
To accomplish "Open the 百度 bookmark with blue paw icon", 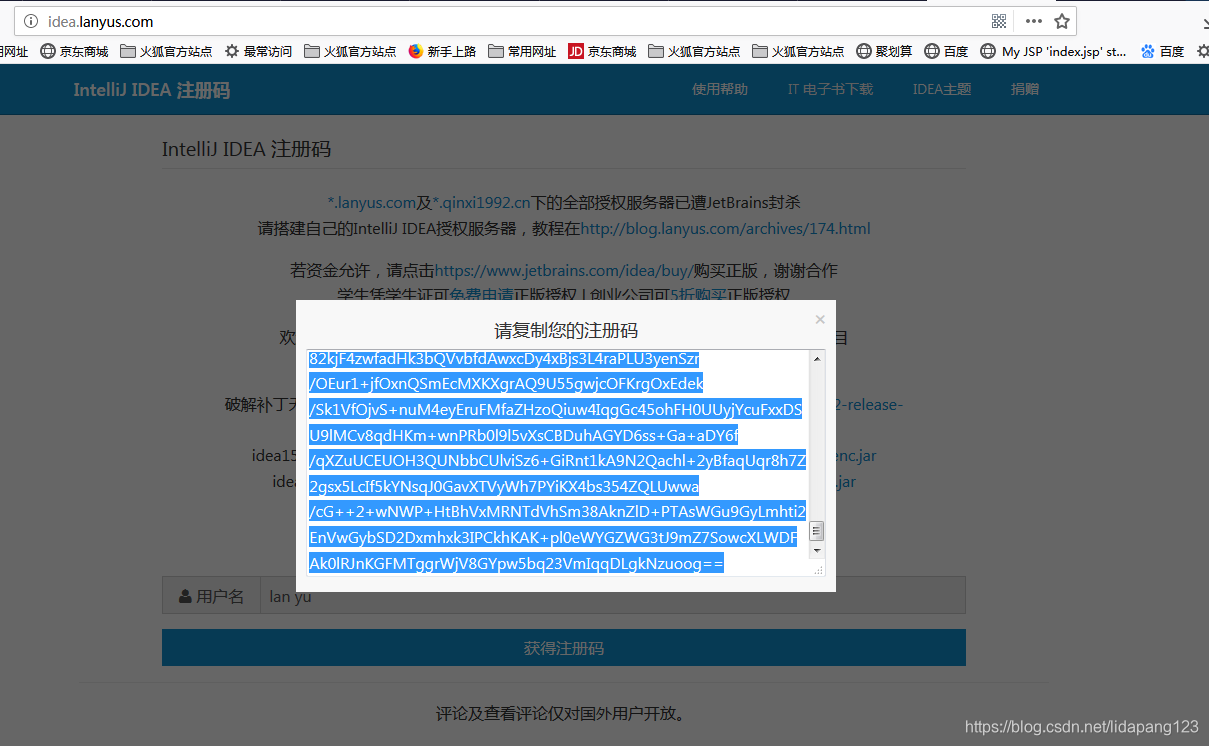I will 1162,51.
